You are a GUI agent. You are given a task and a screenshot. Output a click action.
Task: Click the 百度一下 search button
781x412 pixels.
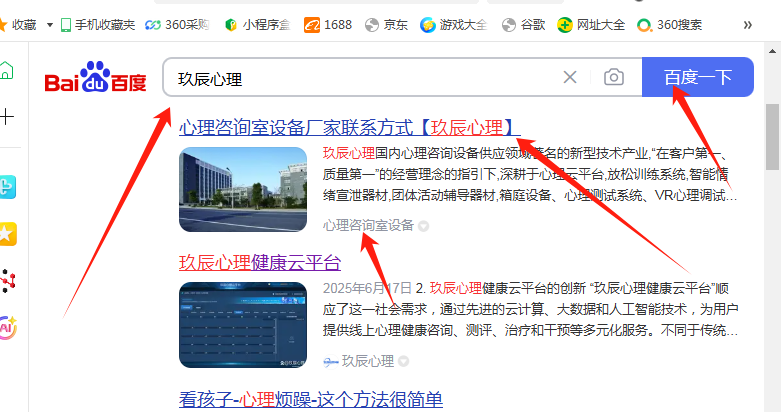pos(698,77)
